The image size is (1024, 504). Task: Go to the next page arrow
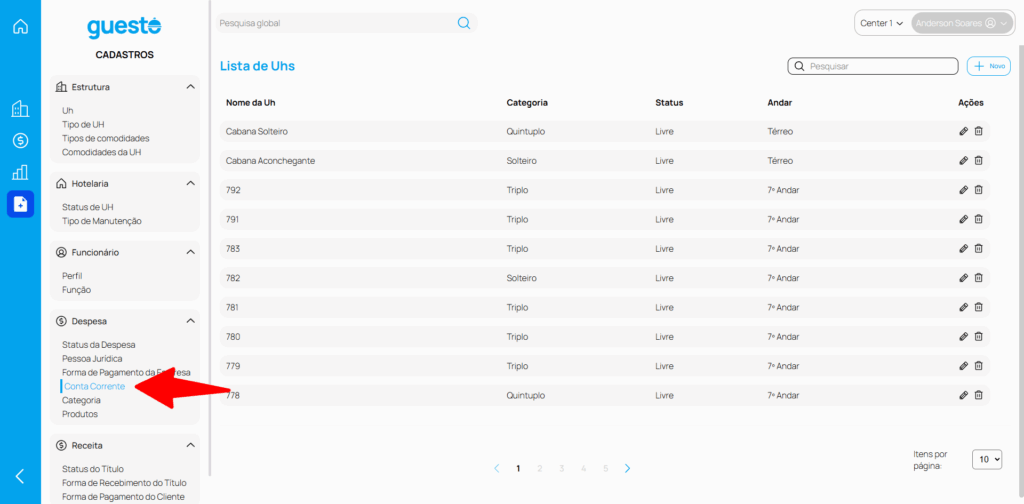(627, 468)
